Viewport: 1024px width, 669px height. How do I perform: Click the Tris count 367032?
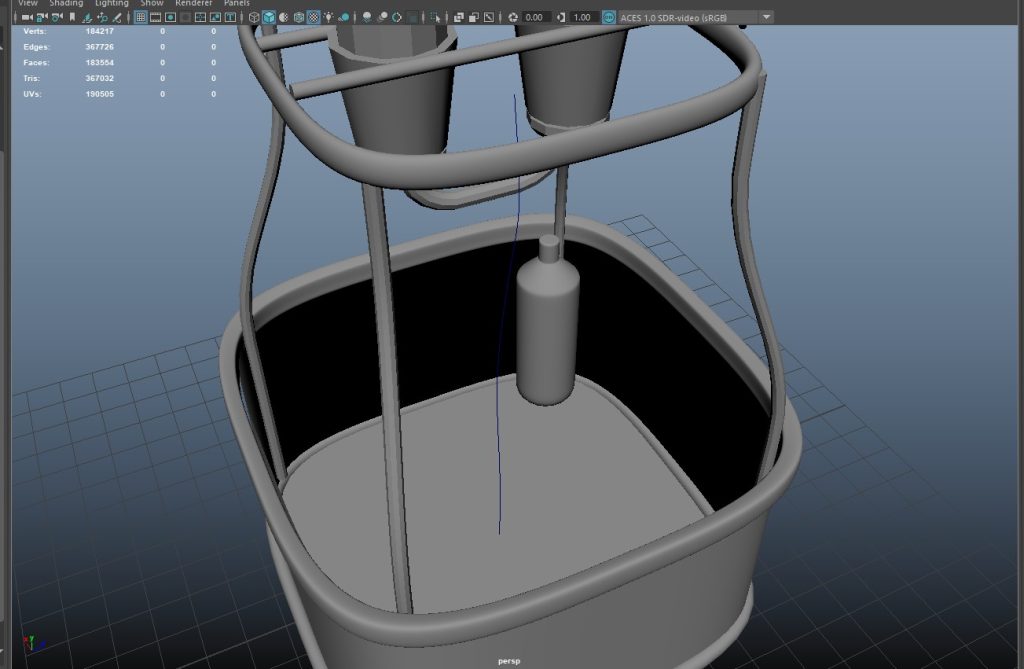tap(99, 78)
